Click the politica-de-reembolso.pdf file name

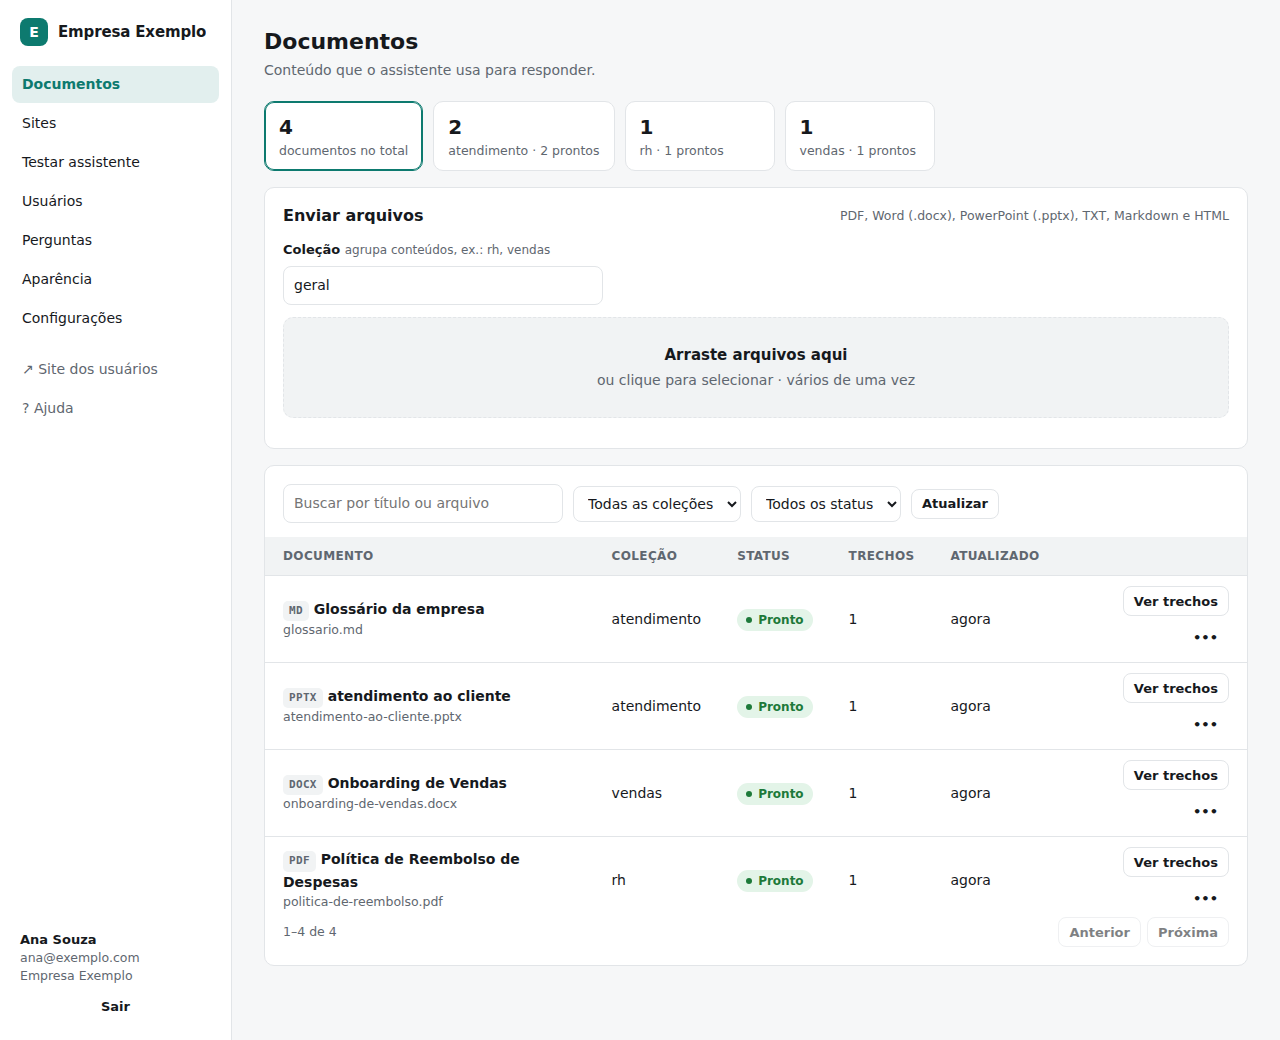point(363,902)
